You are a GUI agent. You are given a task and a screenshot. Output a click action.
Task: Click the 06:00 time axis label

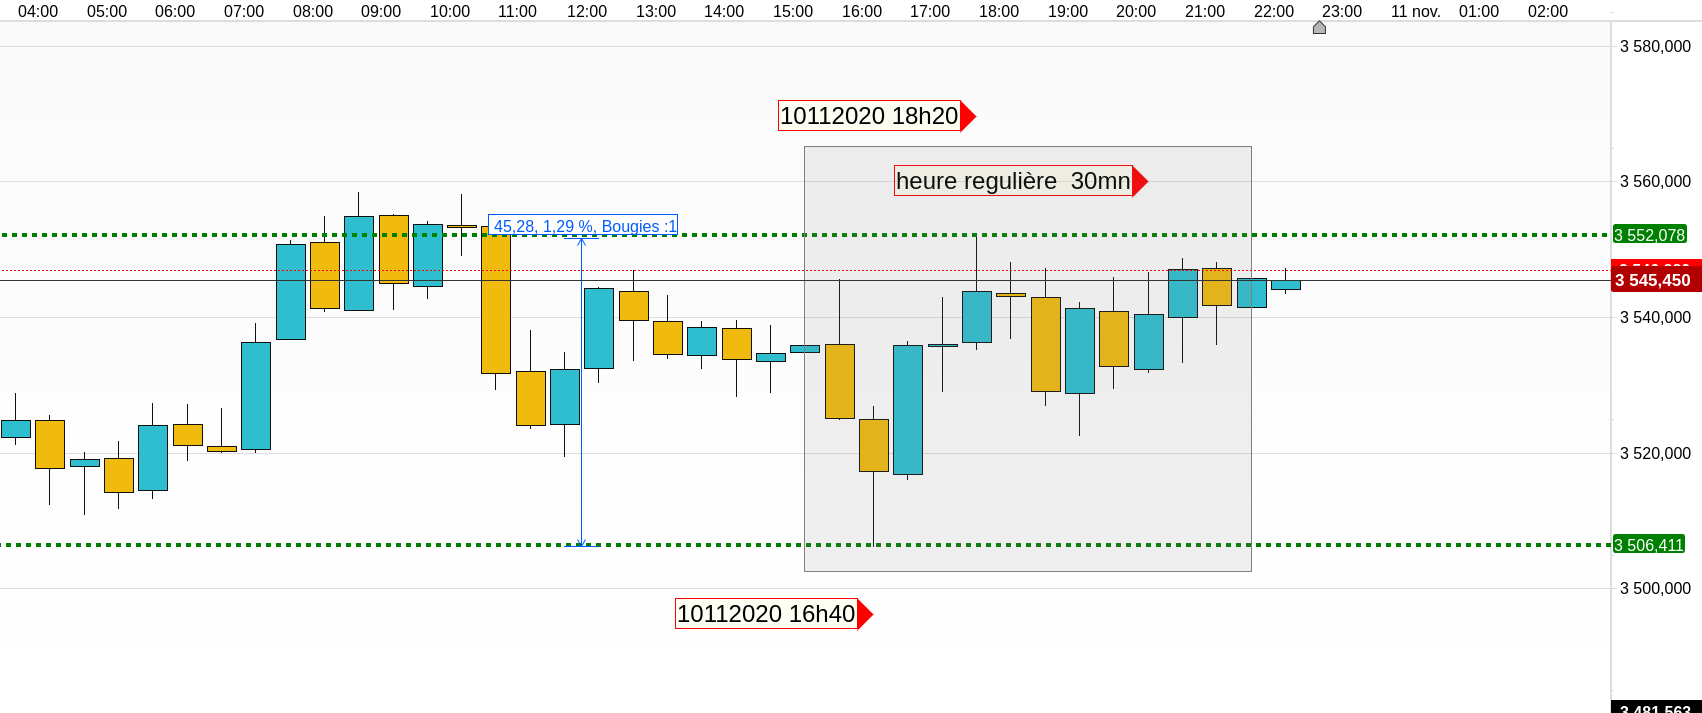pyautogui.click(x=175, y=11)
